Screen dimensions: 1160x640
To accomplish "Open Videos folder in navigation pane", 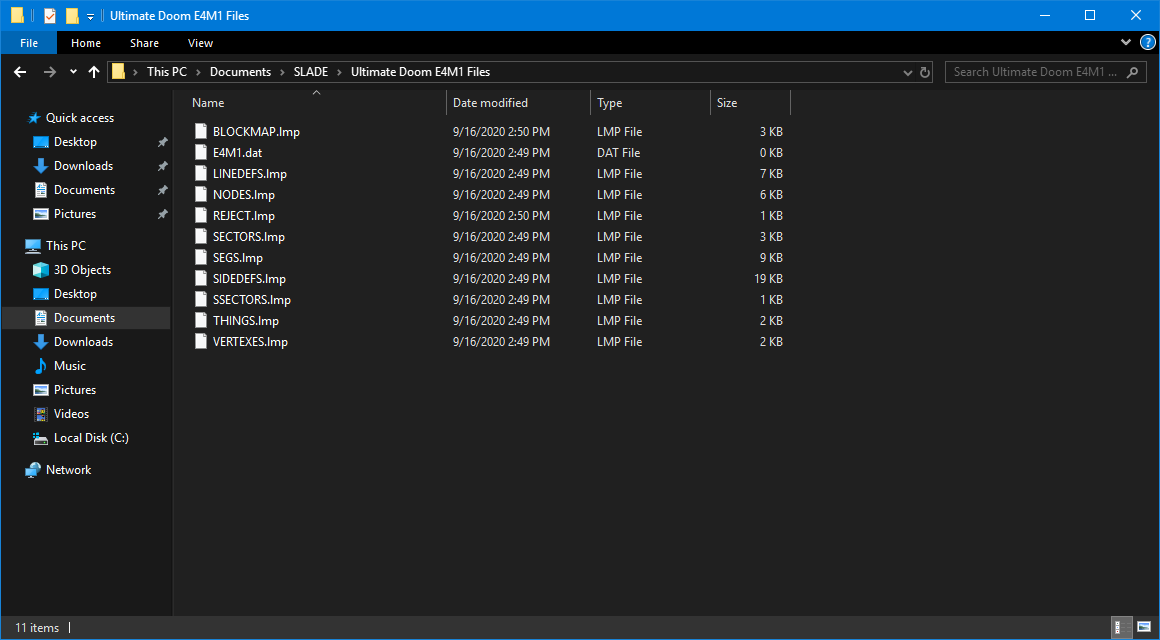I will [71, 414].
